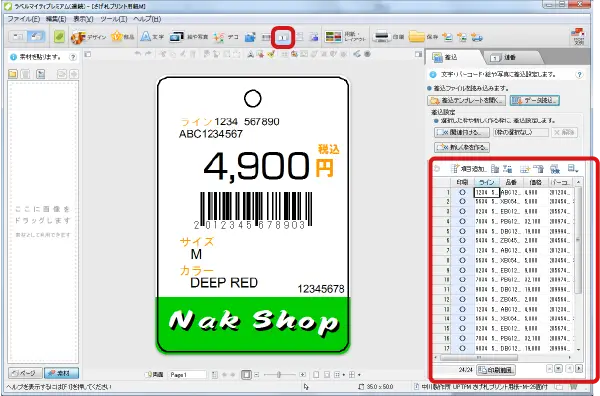Screen dimensions: 600x396
Task: Open the ファイル(F) menu
Action: [x=24, y=19]
